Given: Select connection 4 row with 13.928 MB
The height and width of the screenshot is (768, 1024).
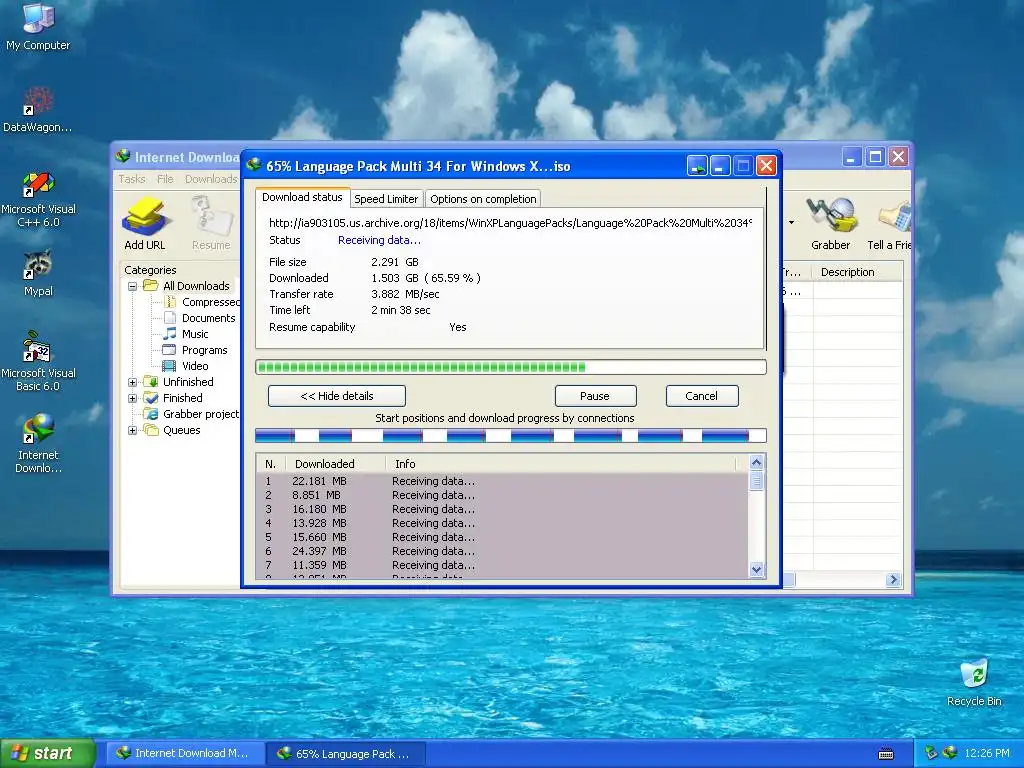Looking at the screenshot, I should tap(503, 523).
